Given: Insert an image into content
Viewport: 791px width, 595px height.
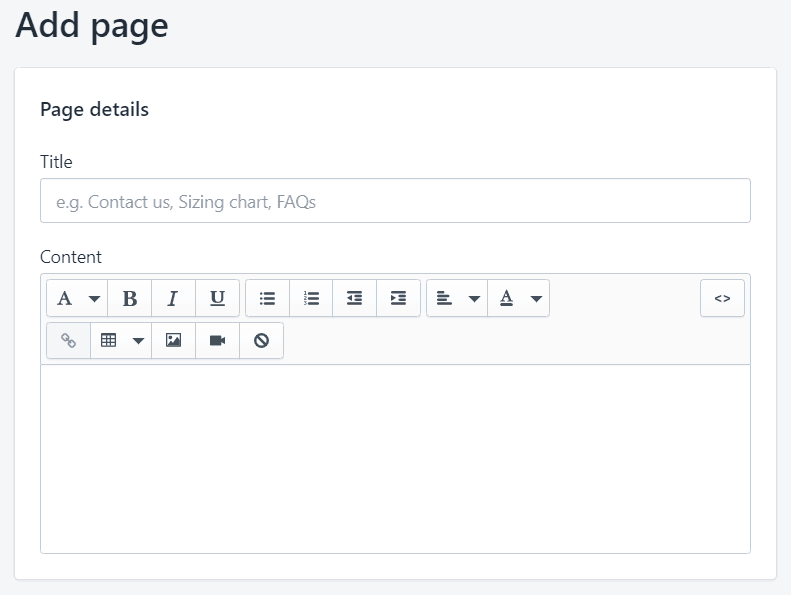Looking at the screenshot, I should 174,341.
